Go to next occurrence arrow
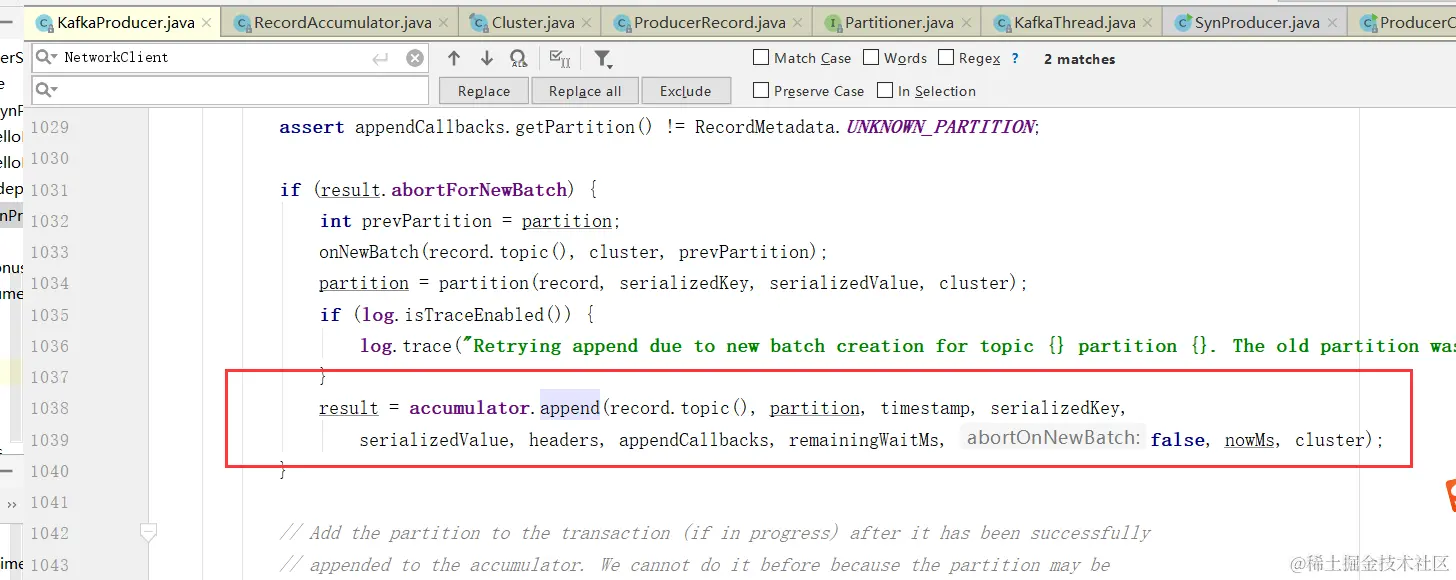1456x580 pixels. tap(486, 58)
